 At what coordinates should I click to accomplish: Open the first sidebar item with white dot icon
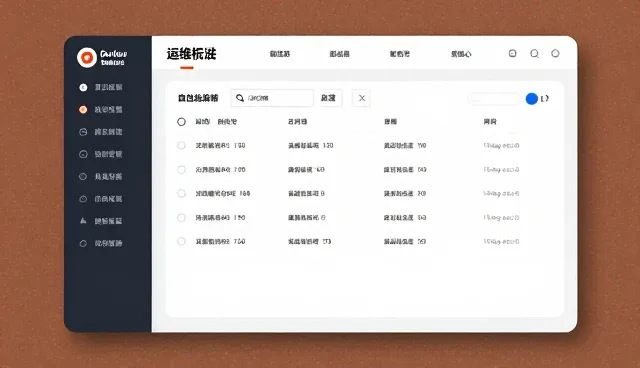101,87
